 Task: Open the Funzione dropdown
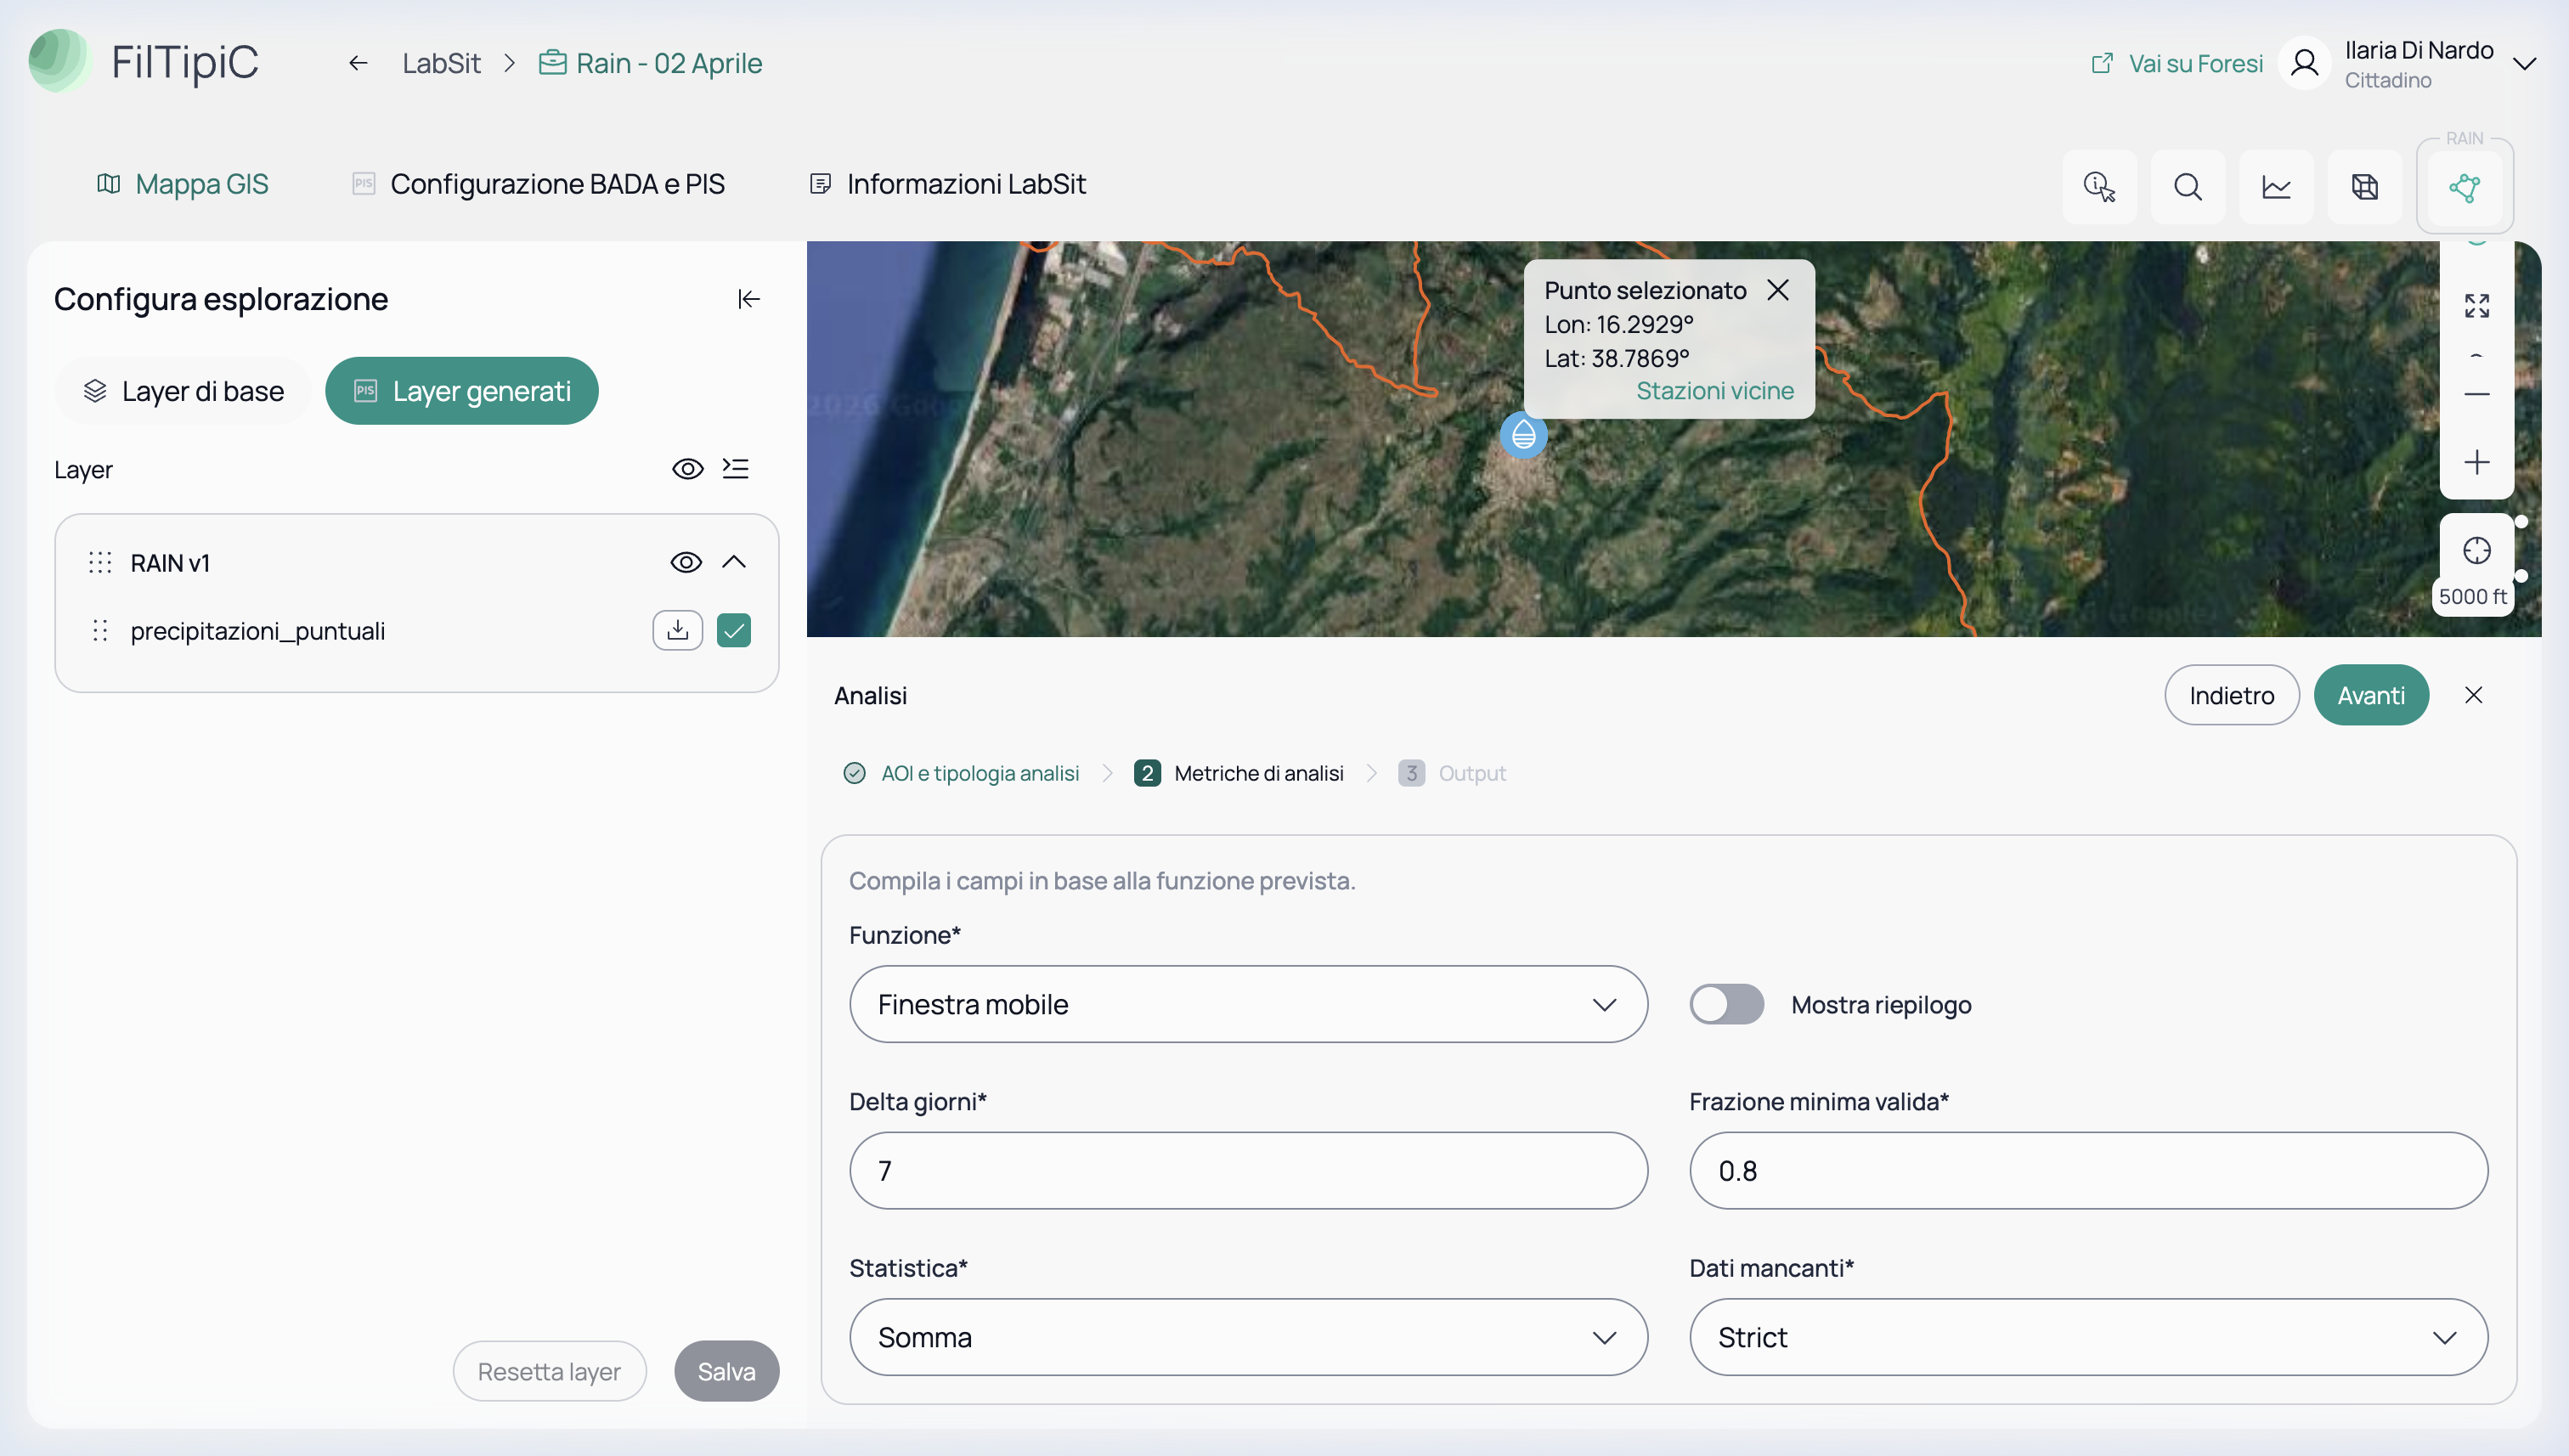(x=1248, y=1004)
